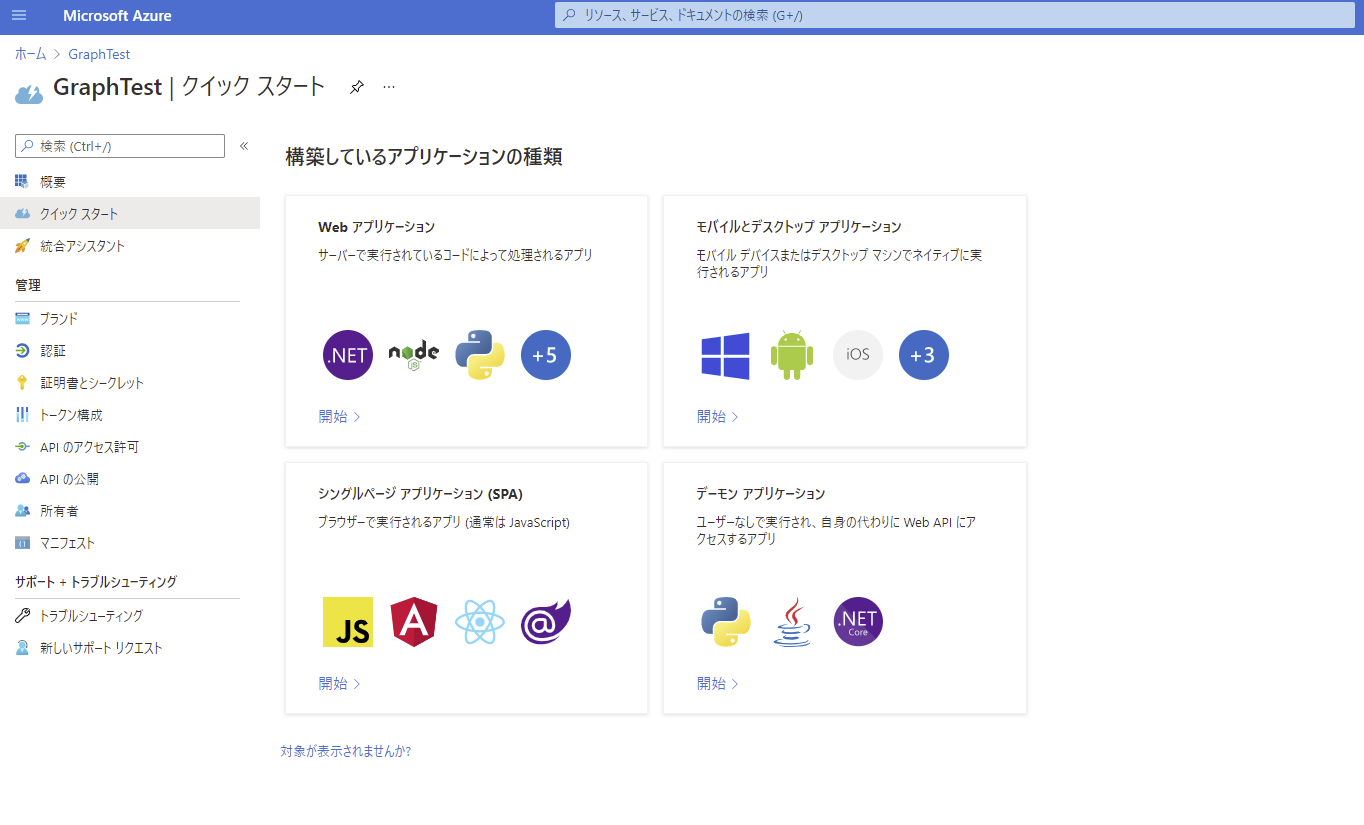
Task: Click 開始 in the Web アプリケーション card
Action: click(x=340, y=417)
